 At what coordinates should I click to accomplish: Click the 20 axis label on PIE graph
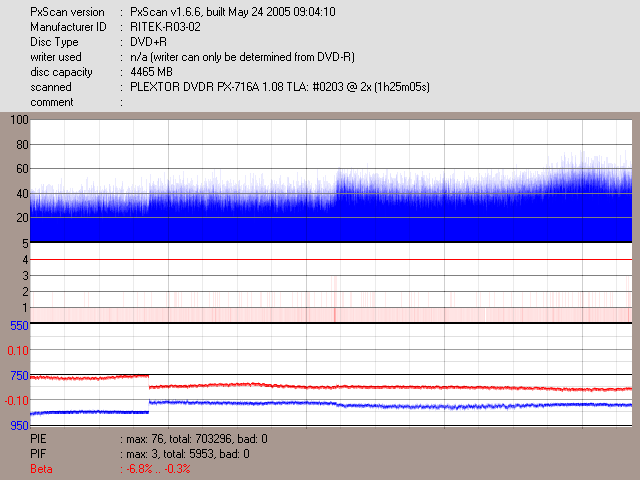coord(22,218)
